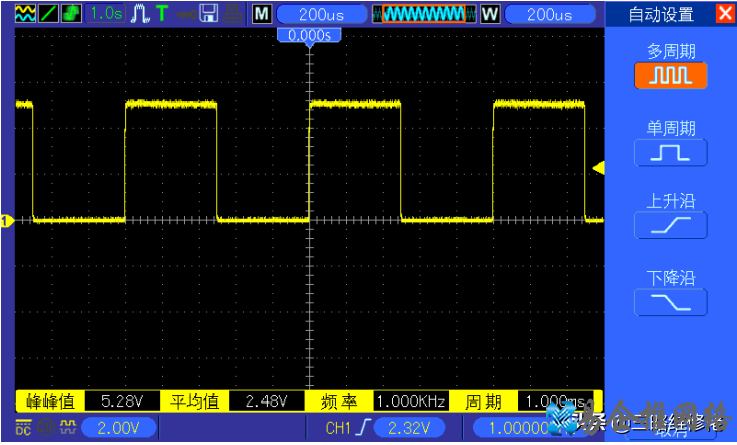This screenshot has width=737, height=445.
Task: Click the green T trigger status icon
Action: [161, 13]
